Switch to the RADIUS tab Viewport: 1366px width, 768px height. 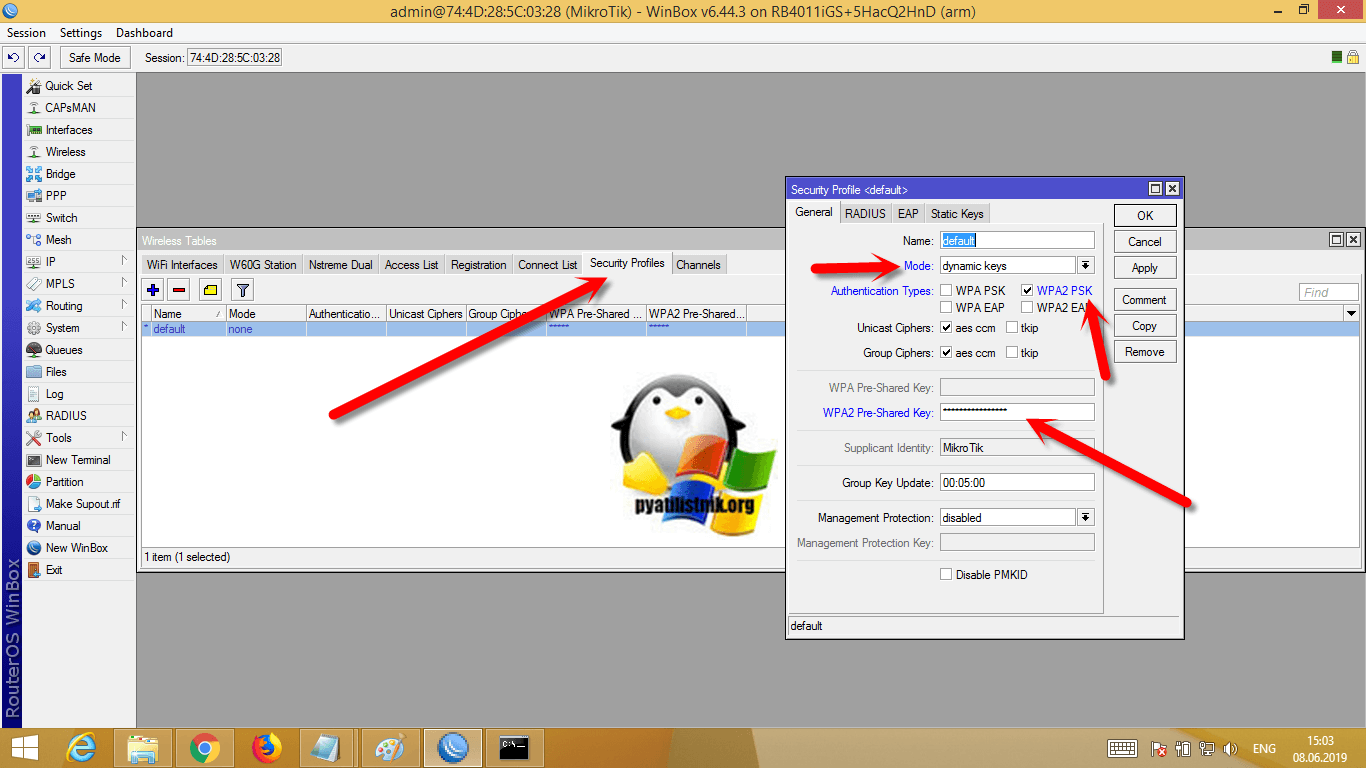point(865,213)
